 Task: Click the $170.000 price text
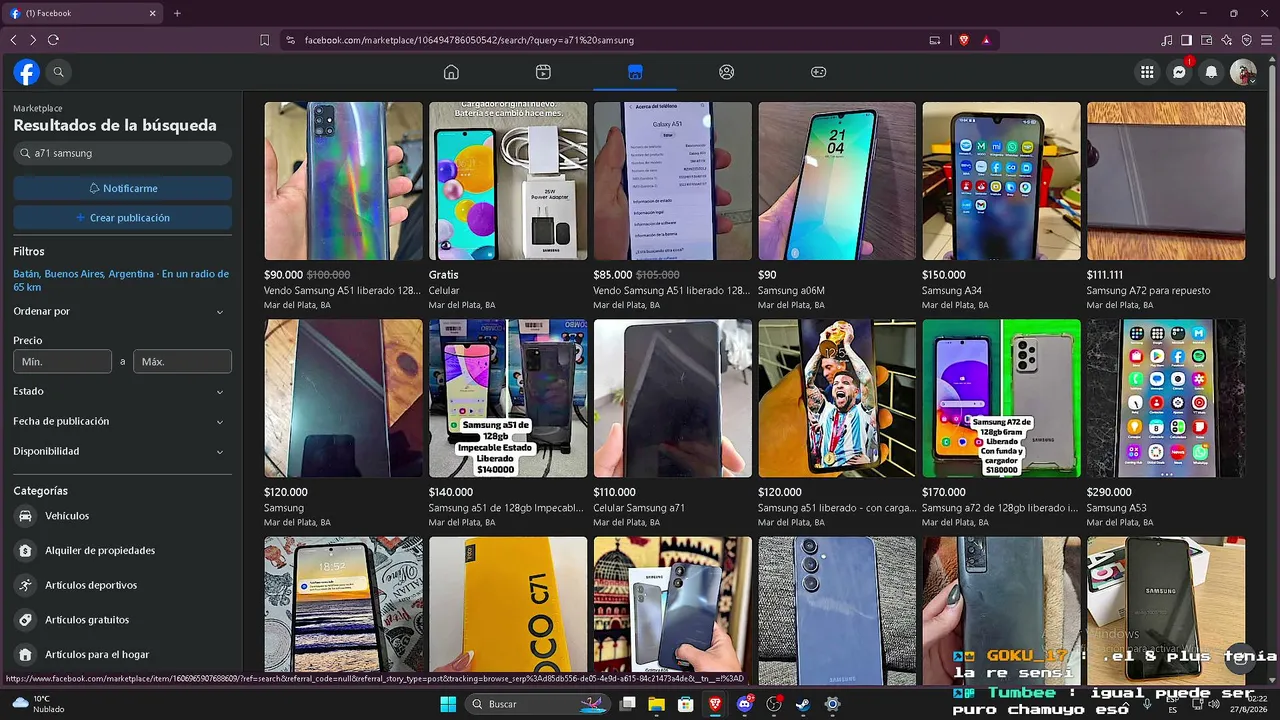click(x=944, y=492)
